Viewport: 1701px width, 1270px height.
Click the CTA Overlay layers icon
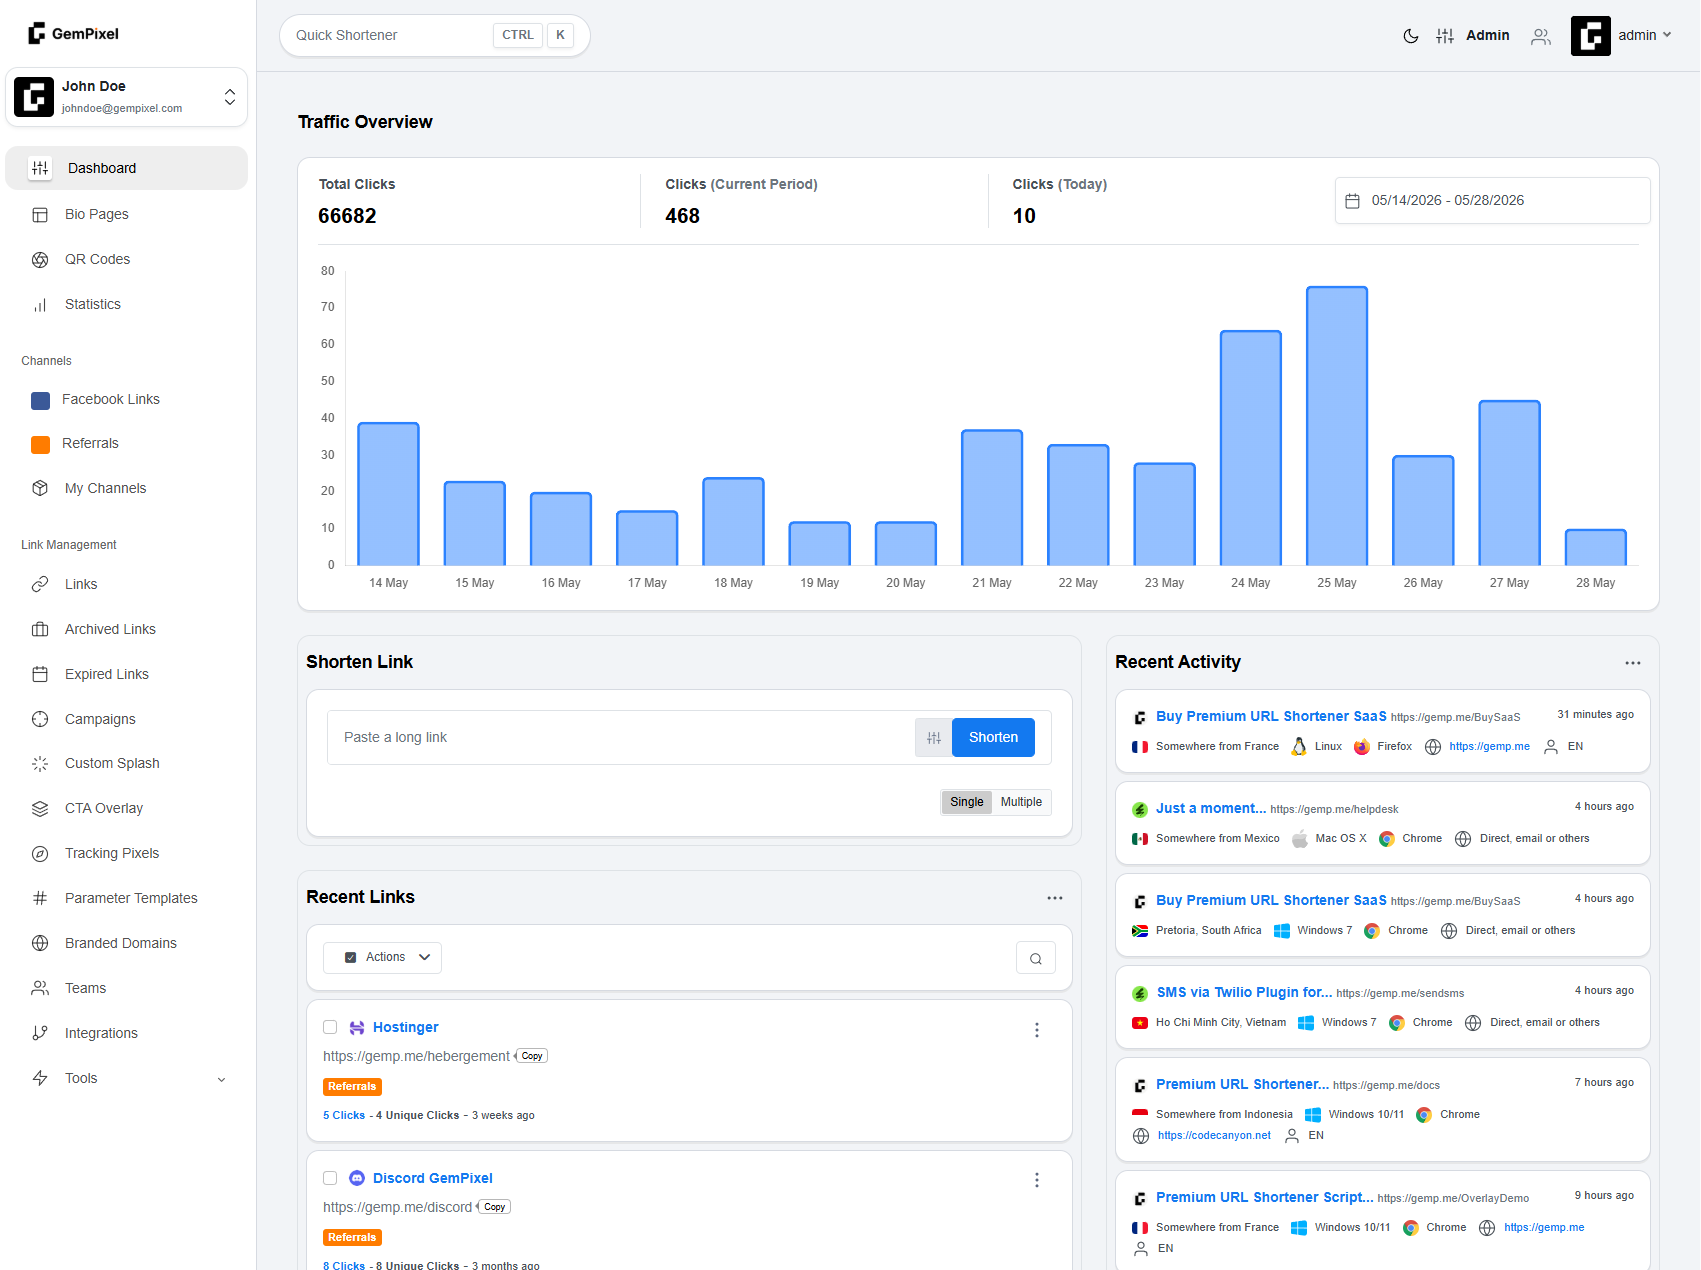tap(40, 809)
